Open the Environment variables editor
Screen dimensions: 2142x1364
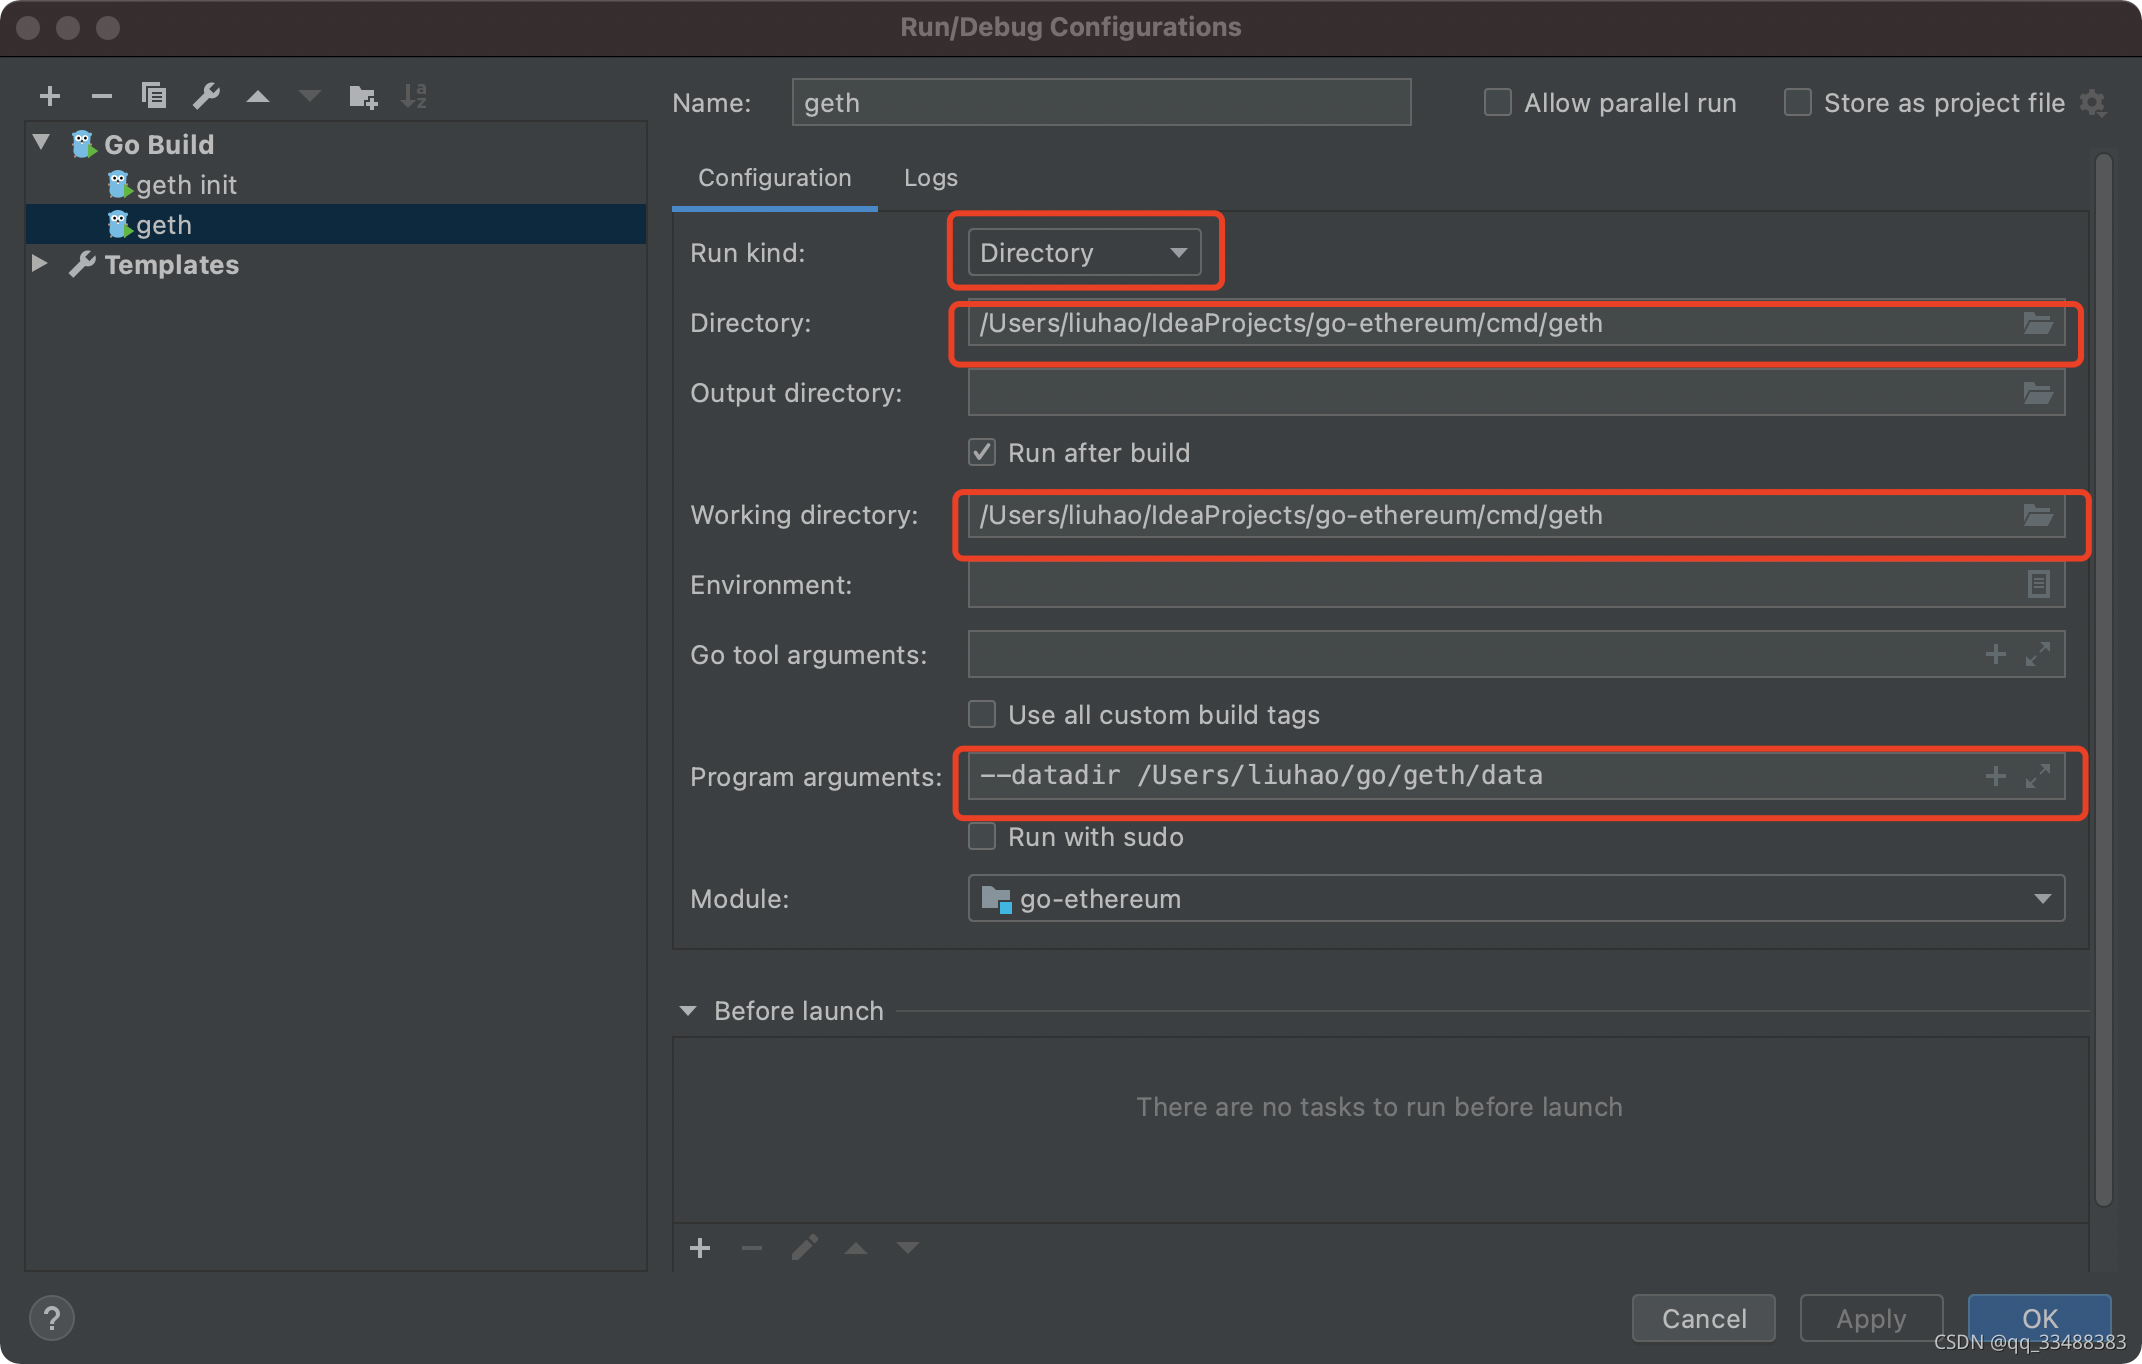[x=2038, y=584]
